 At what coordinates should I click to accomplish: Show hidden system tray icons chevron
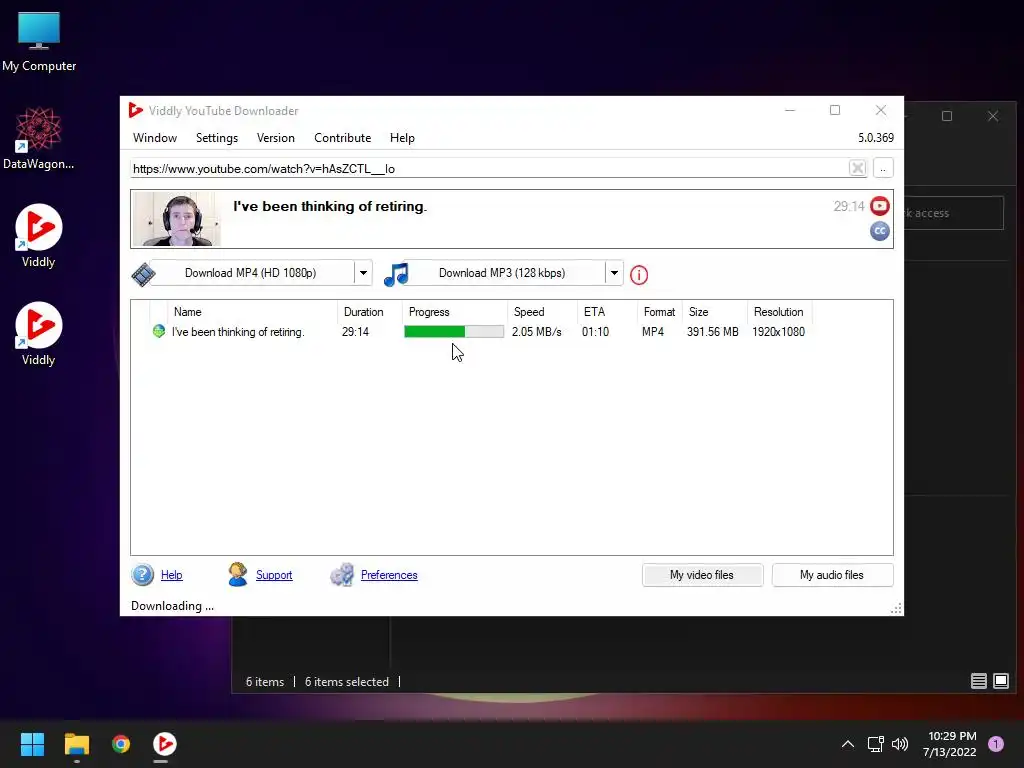848,744
